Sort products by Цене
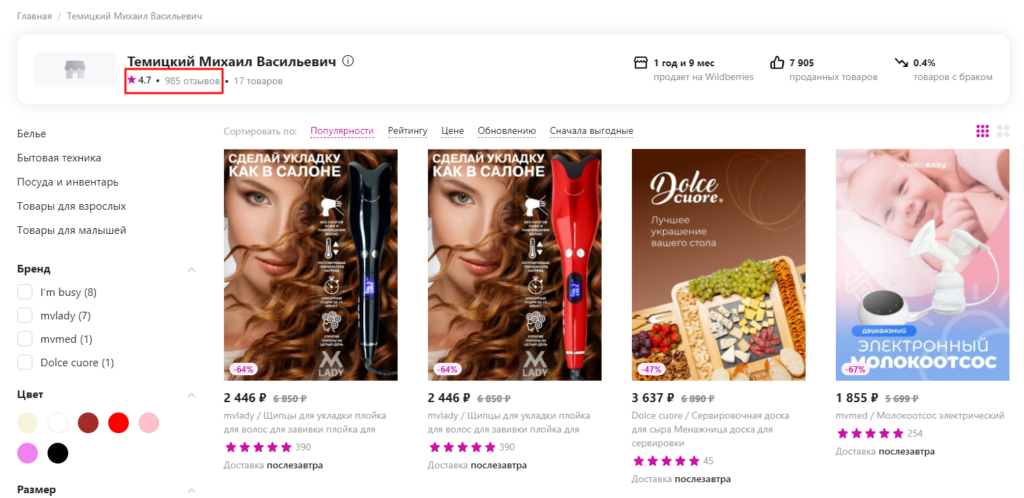 pos(453,131)
